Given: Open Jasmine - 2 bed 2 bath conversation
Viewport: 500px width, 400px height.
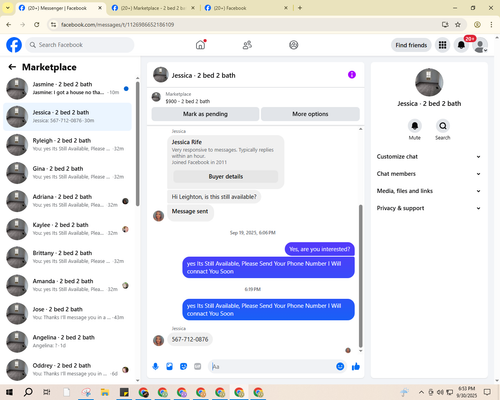Looking at the screenshot, I should click(x=67, y=88).
